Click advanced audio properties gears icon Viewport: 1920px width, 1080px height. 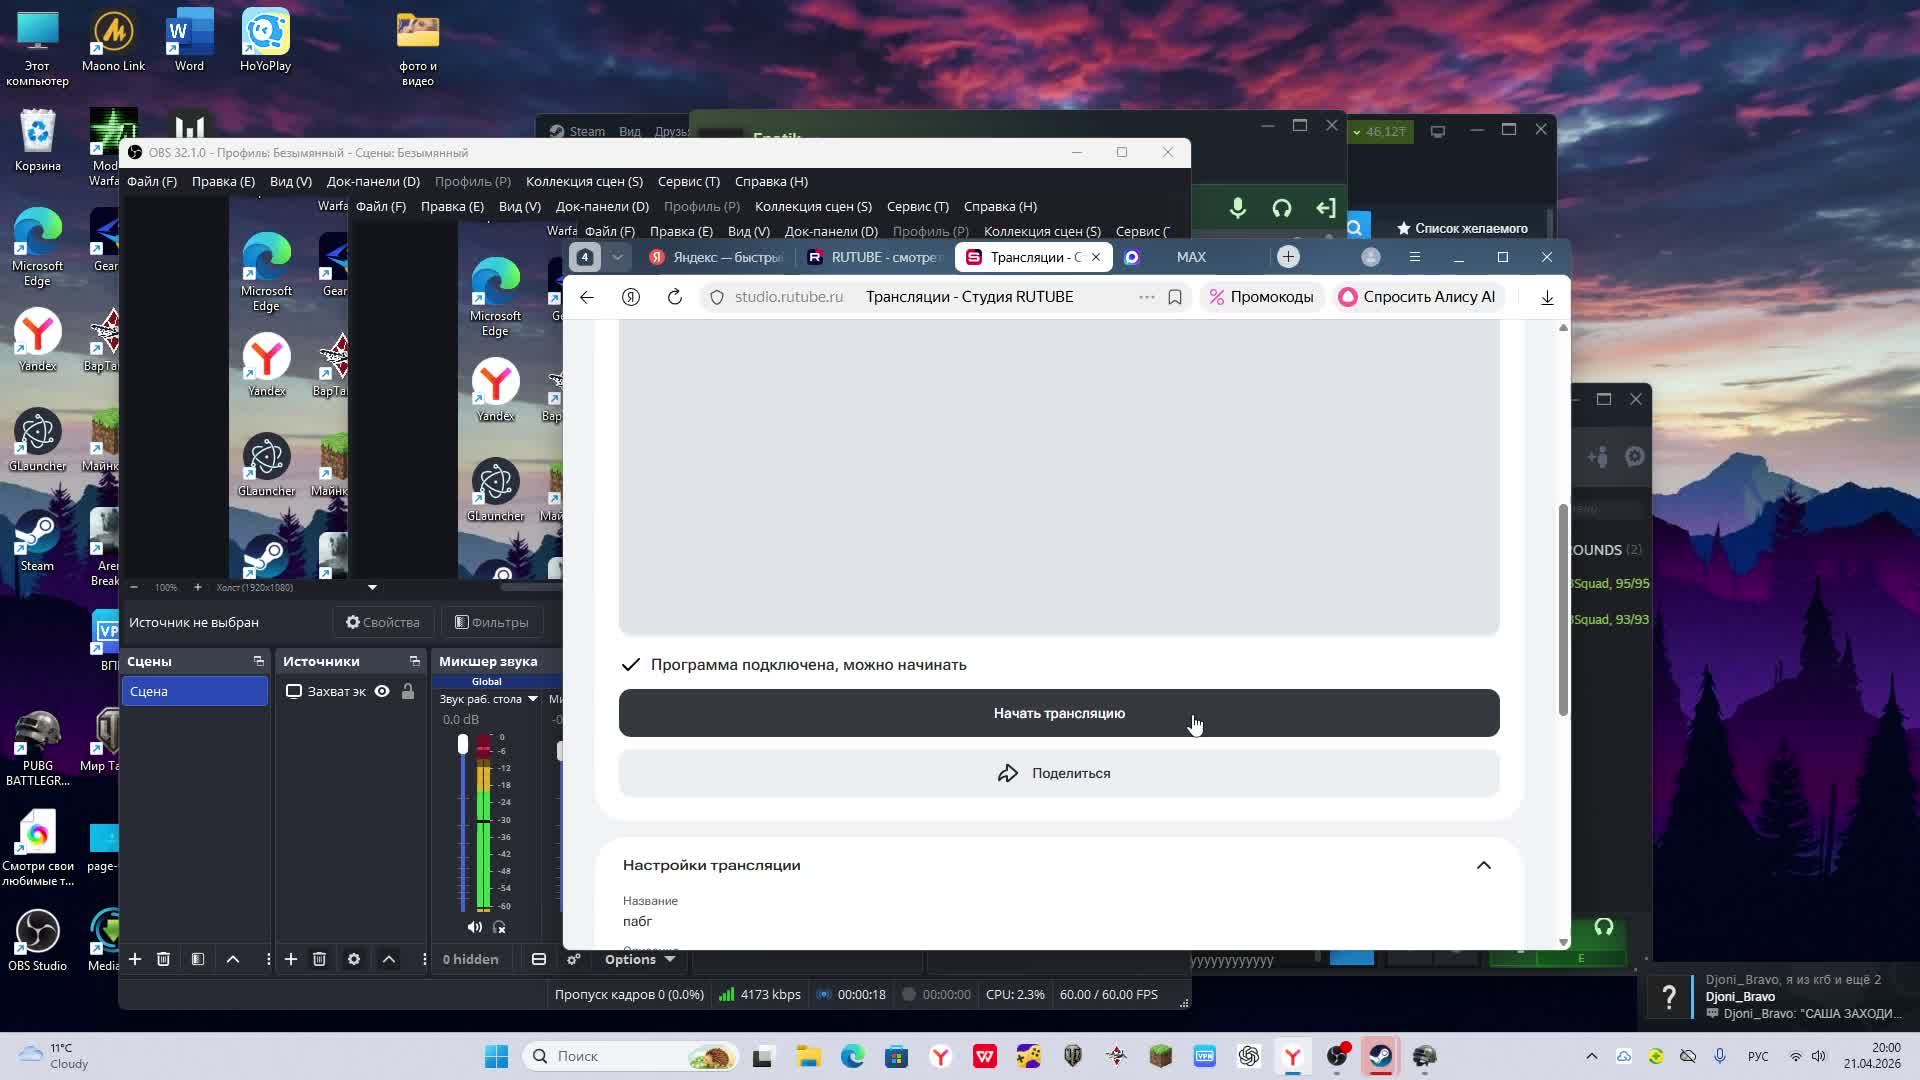[x=574, y=959]
